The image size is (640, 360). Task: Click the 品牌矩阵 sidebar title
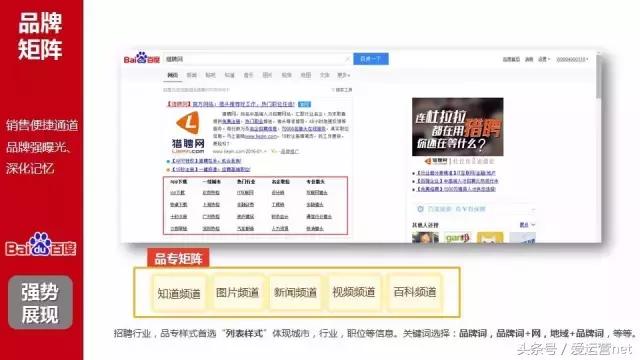pyautogui.click(x=40, y=36)
